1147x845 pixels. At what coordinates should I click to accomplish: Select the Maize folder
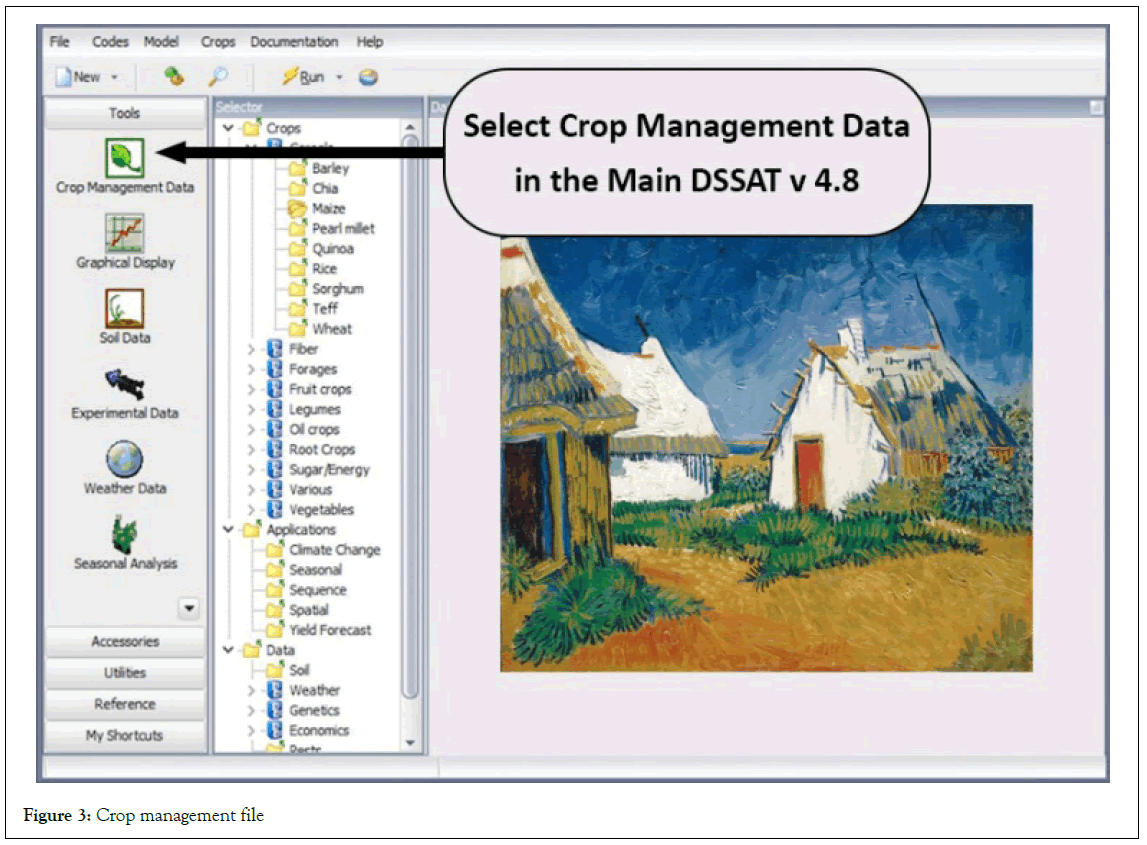tap(317, 209)
